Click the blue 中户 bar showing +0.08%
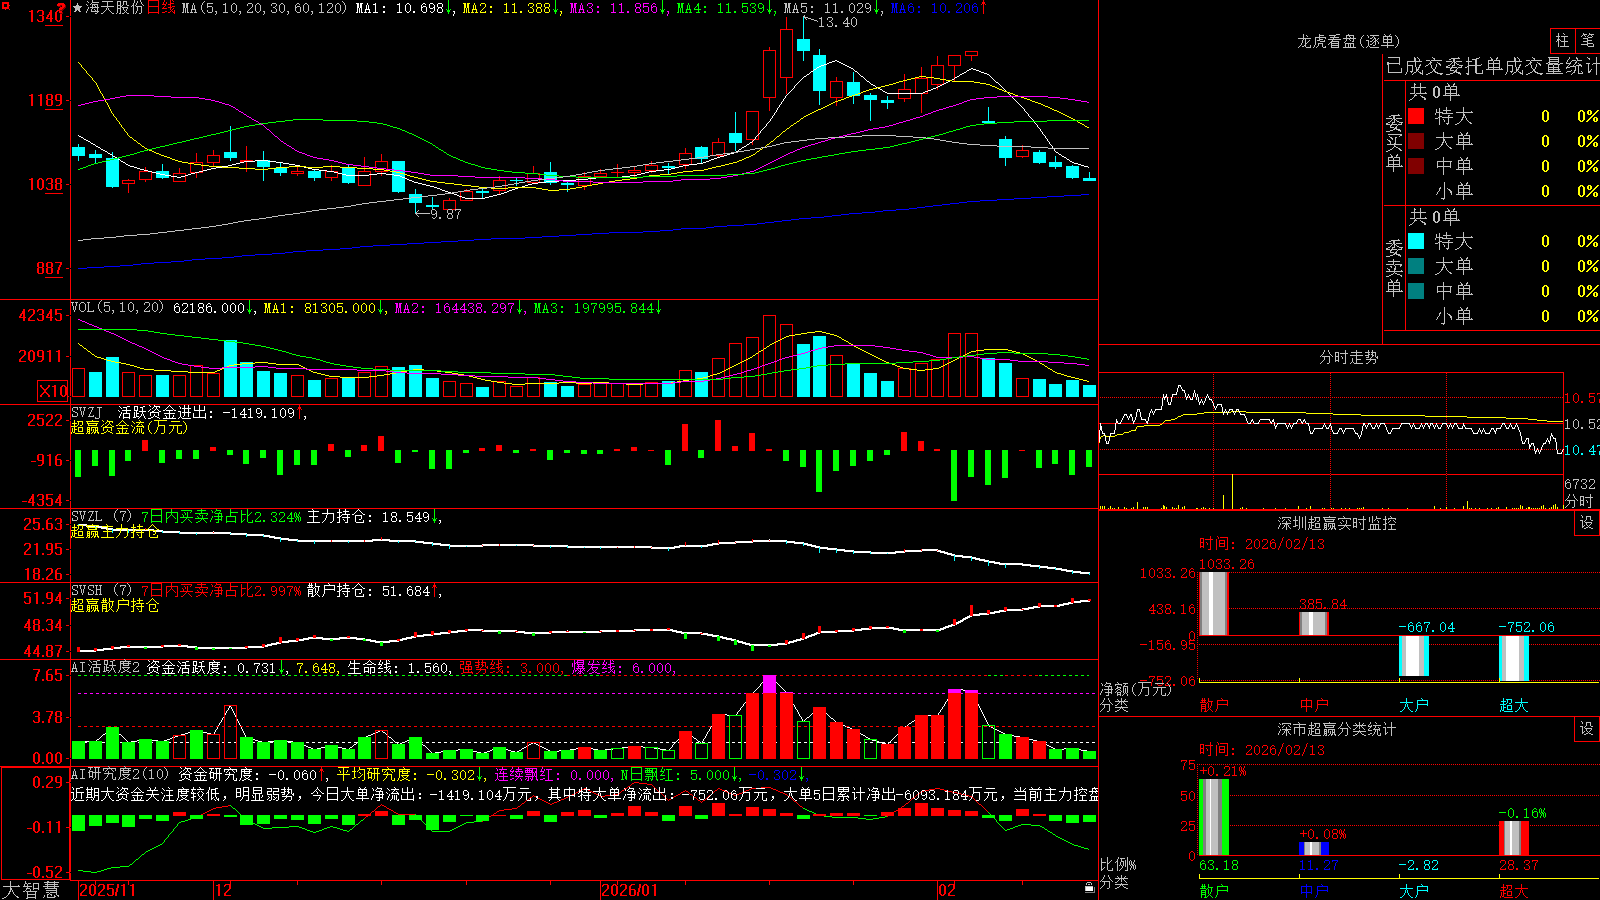This screenshot has width=1600, height=900. coord(1313,848)
